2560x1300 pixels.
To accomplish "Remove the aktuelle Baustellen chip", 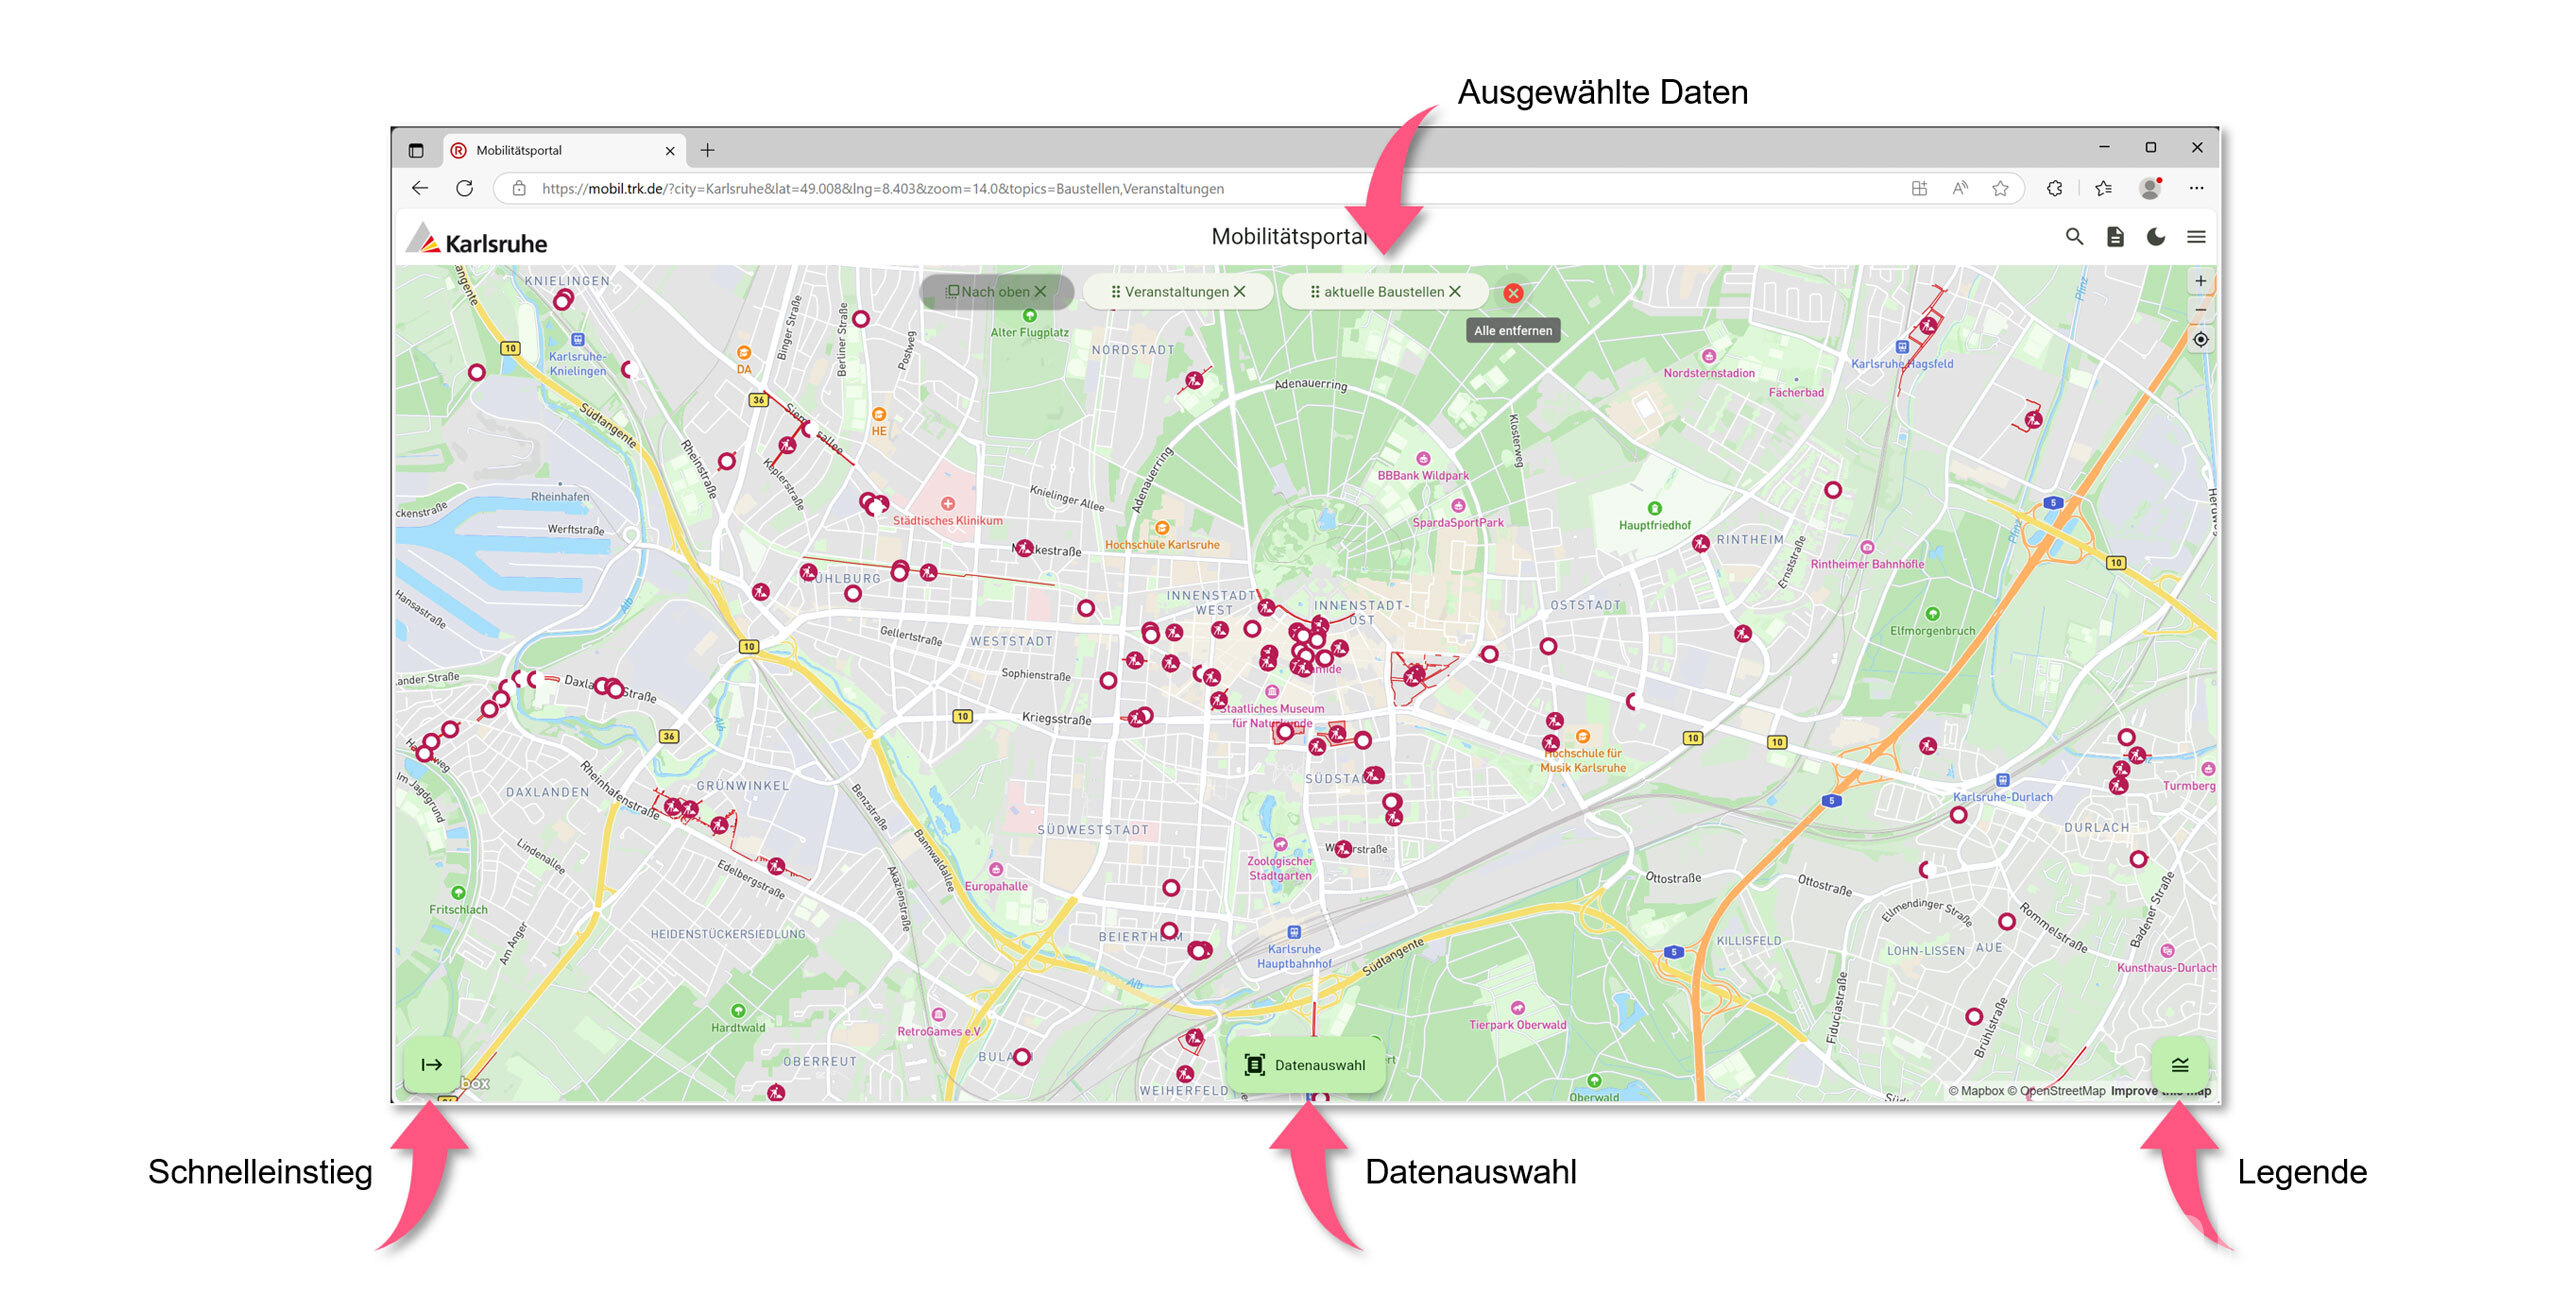I will pos(1455,292).
